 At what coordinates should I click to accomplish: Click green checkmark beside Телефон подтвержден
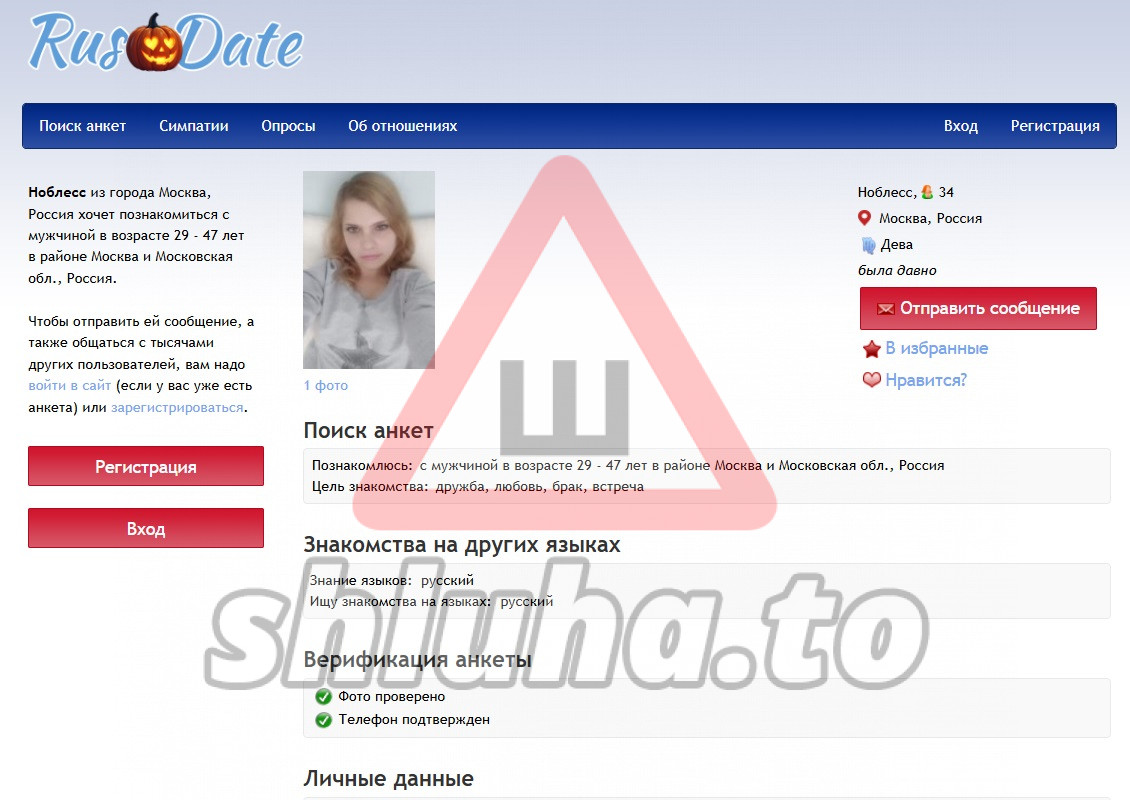click(x=323, y=719)
